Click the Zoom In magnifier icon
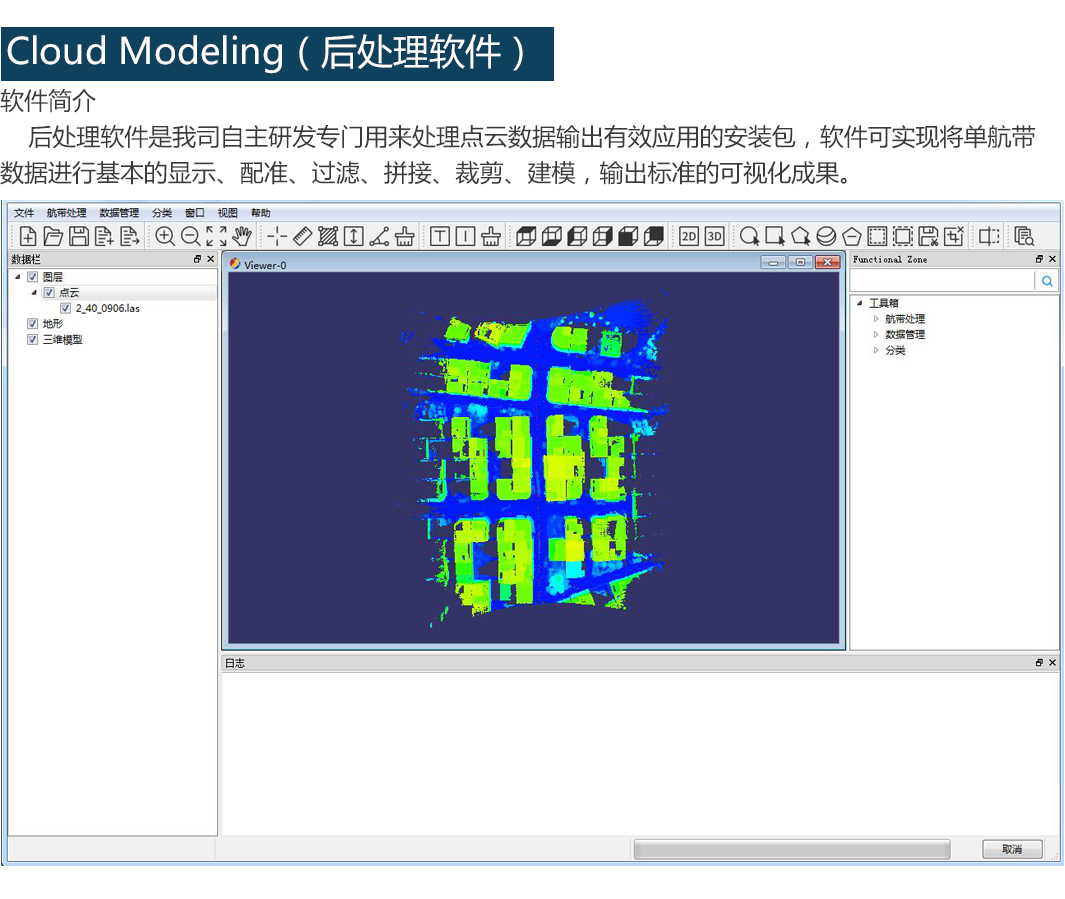 (x=165, y=236)
